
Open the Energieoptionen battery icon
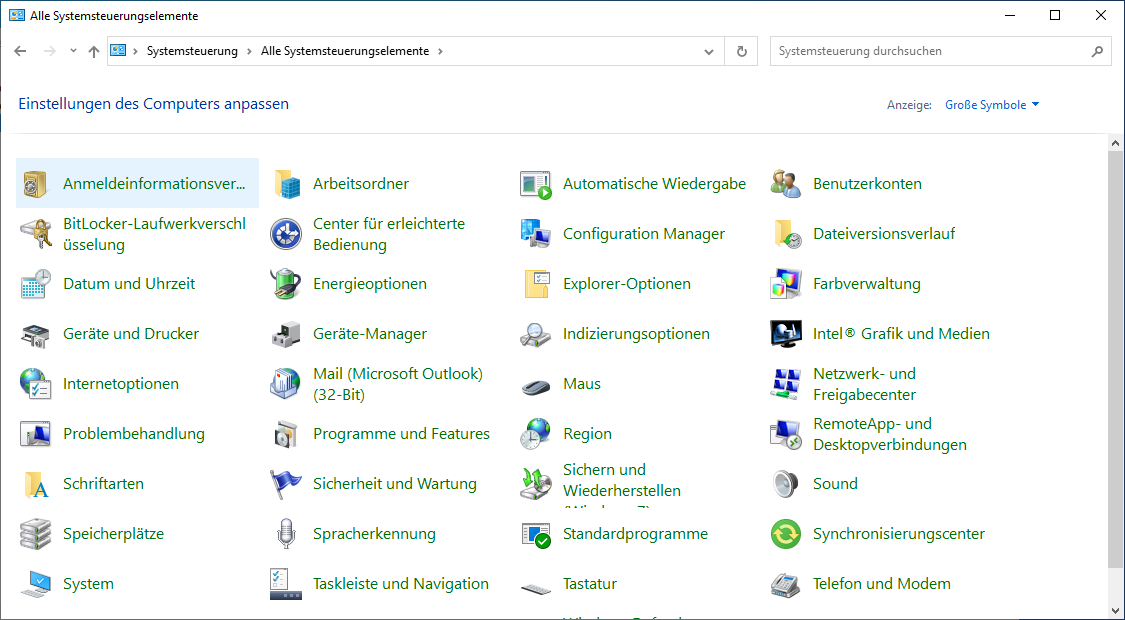click(286, 284)
